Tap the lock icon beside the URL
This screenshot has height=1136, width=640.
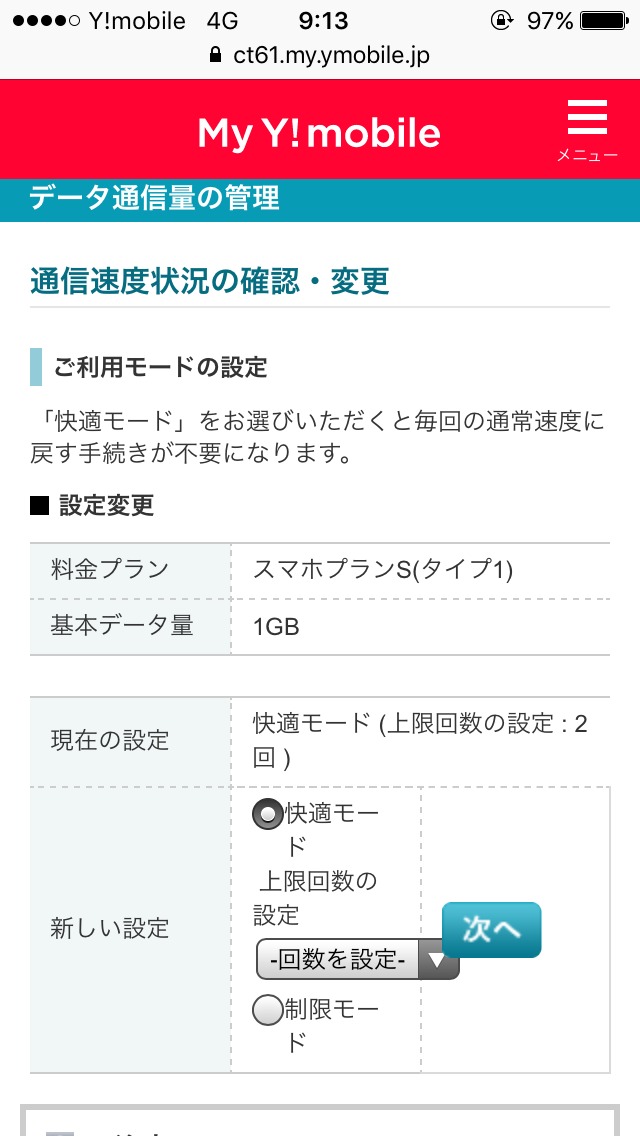pos(215,56)
